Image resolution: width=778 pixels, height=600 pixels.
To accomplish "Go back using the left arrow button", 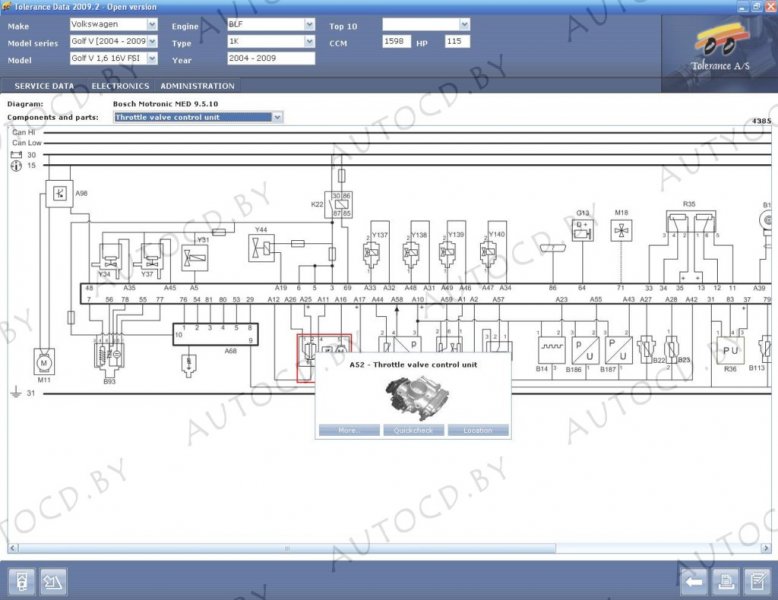I will pos(694,581).
